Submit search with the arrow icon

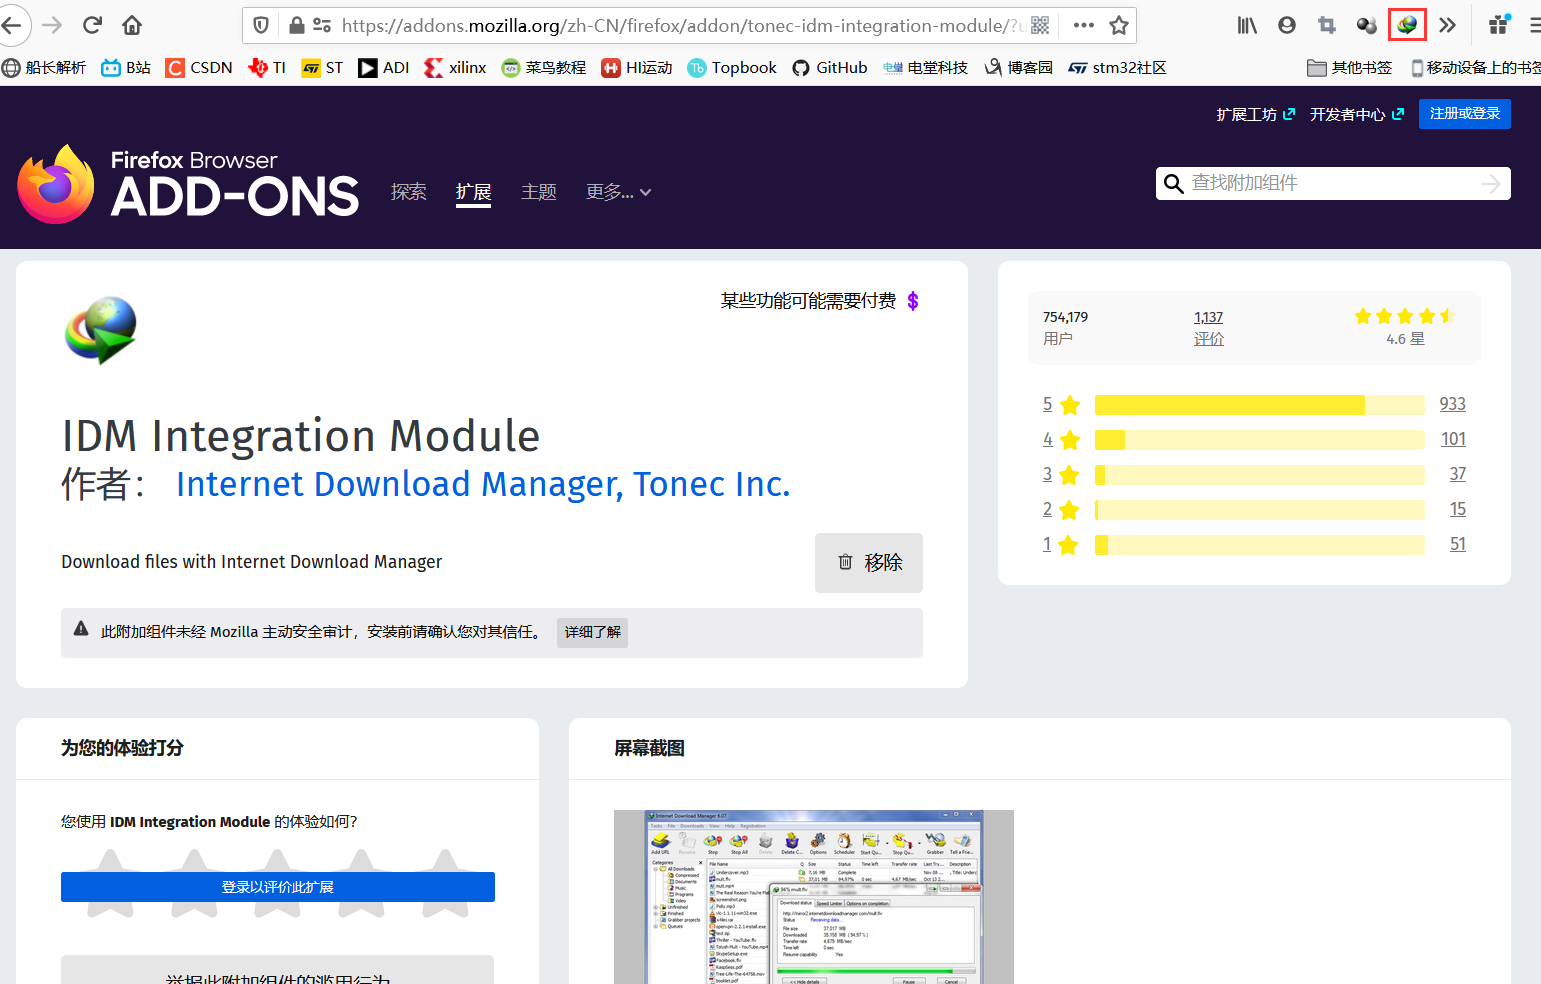1491,183
